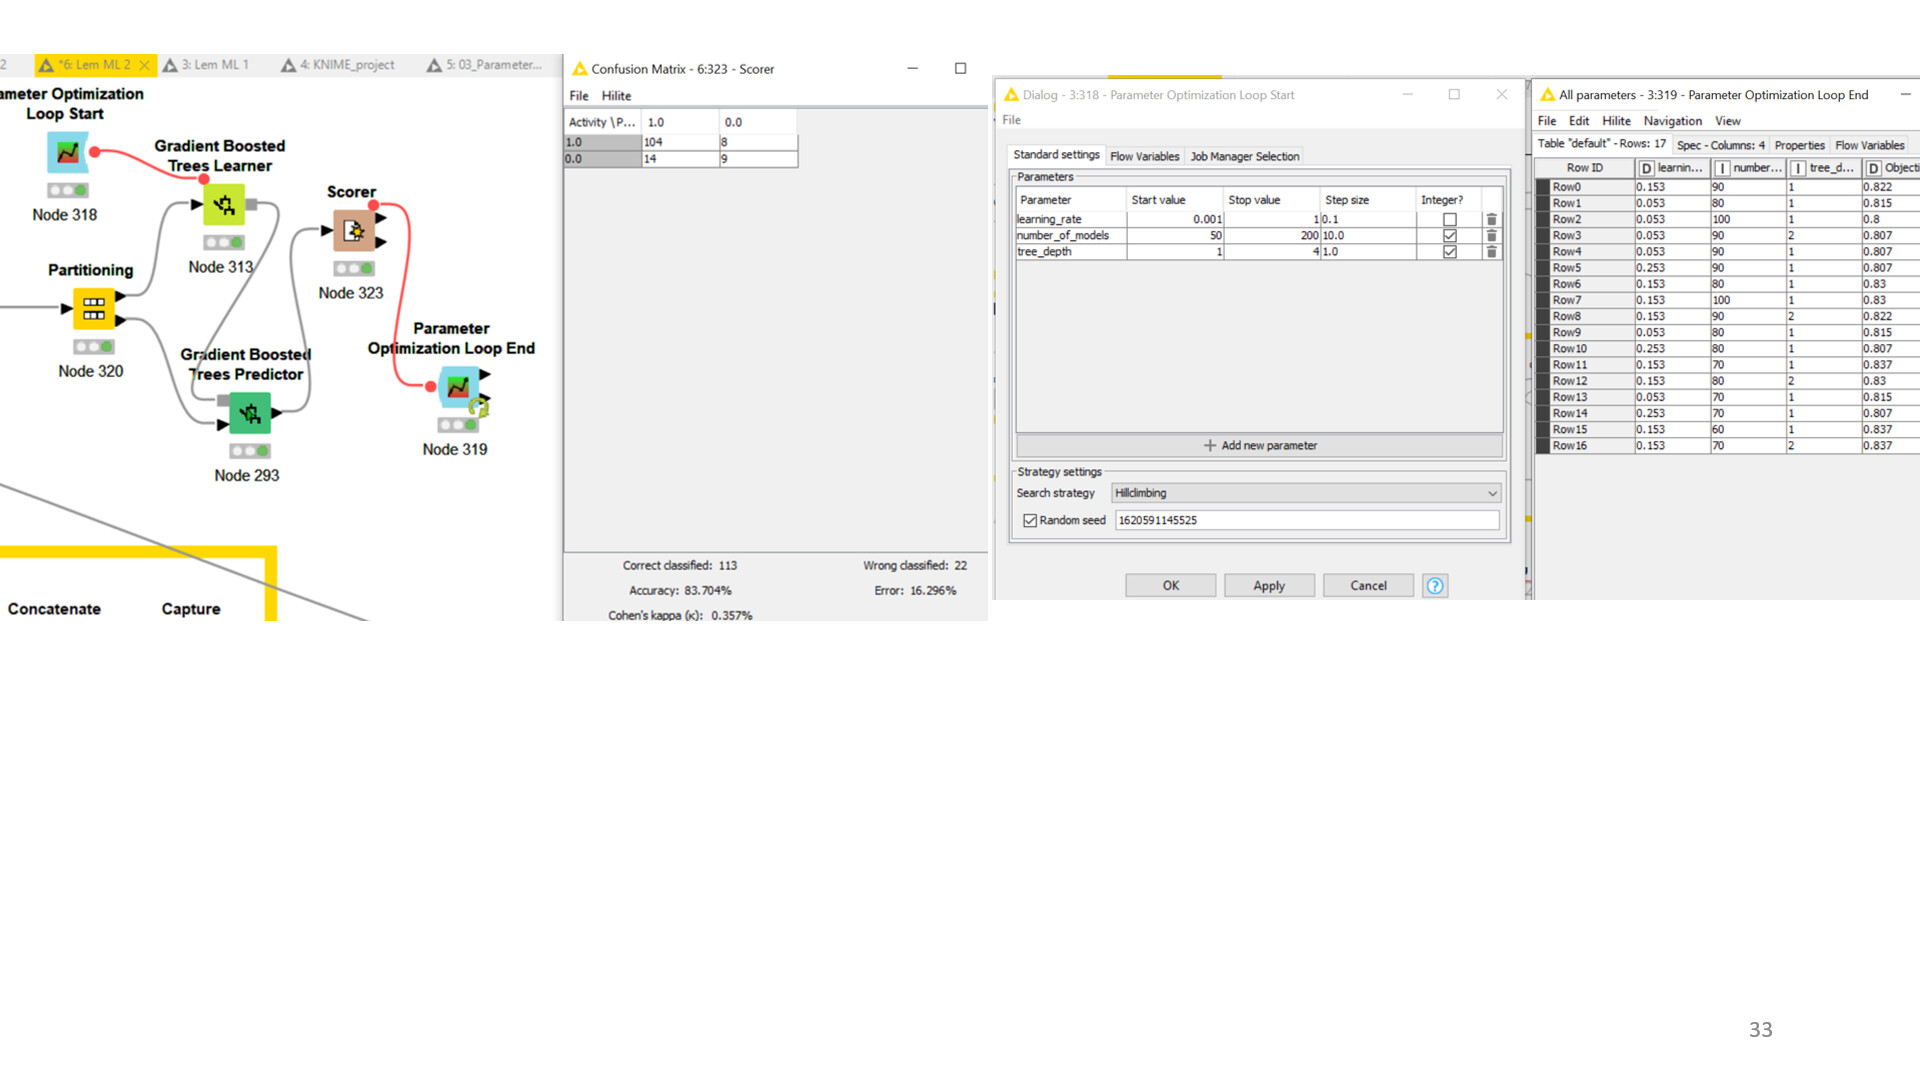This screenshot has width=1920, height=1080.
Task: Toggle the Random seed checkbox
Action: click(1030, 520)
